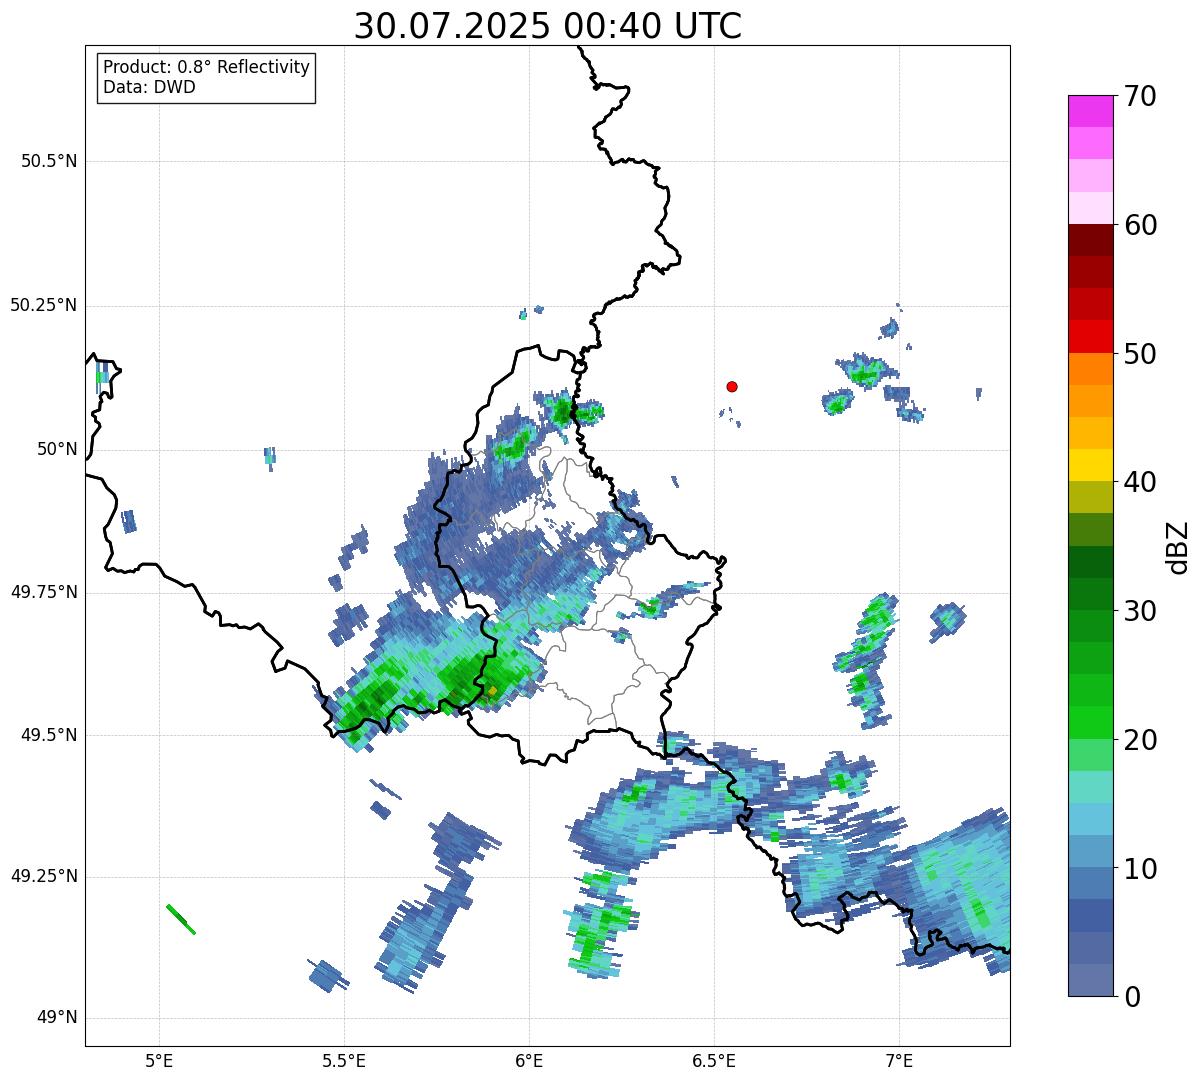Viewport: 1202px width, 1081px height.
Task: Click the bright green swatch just above 20
Action: (1091, 723)
